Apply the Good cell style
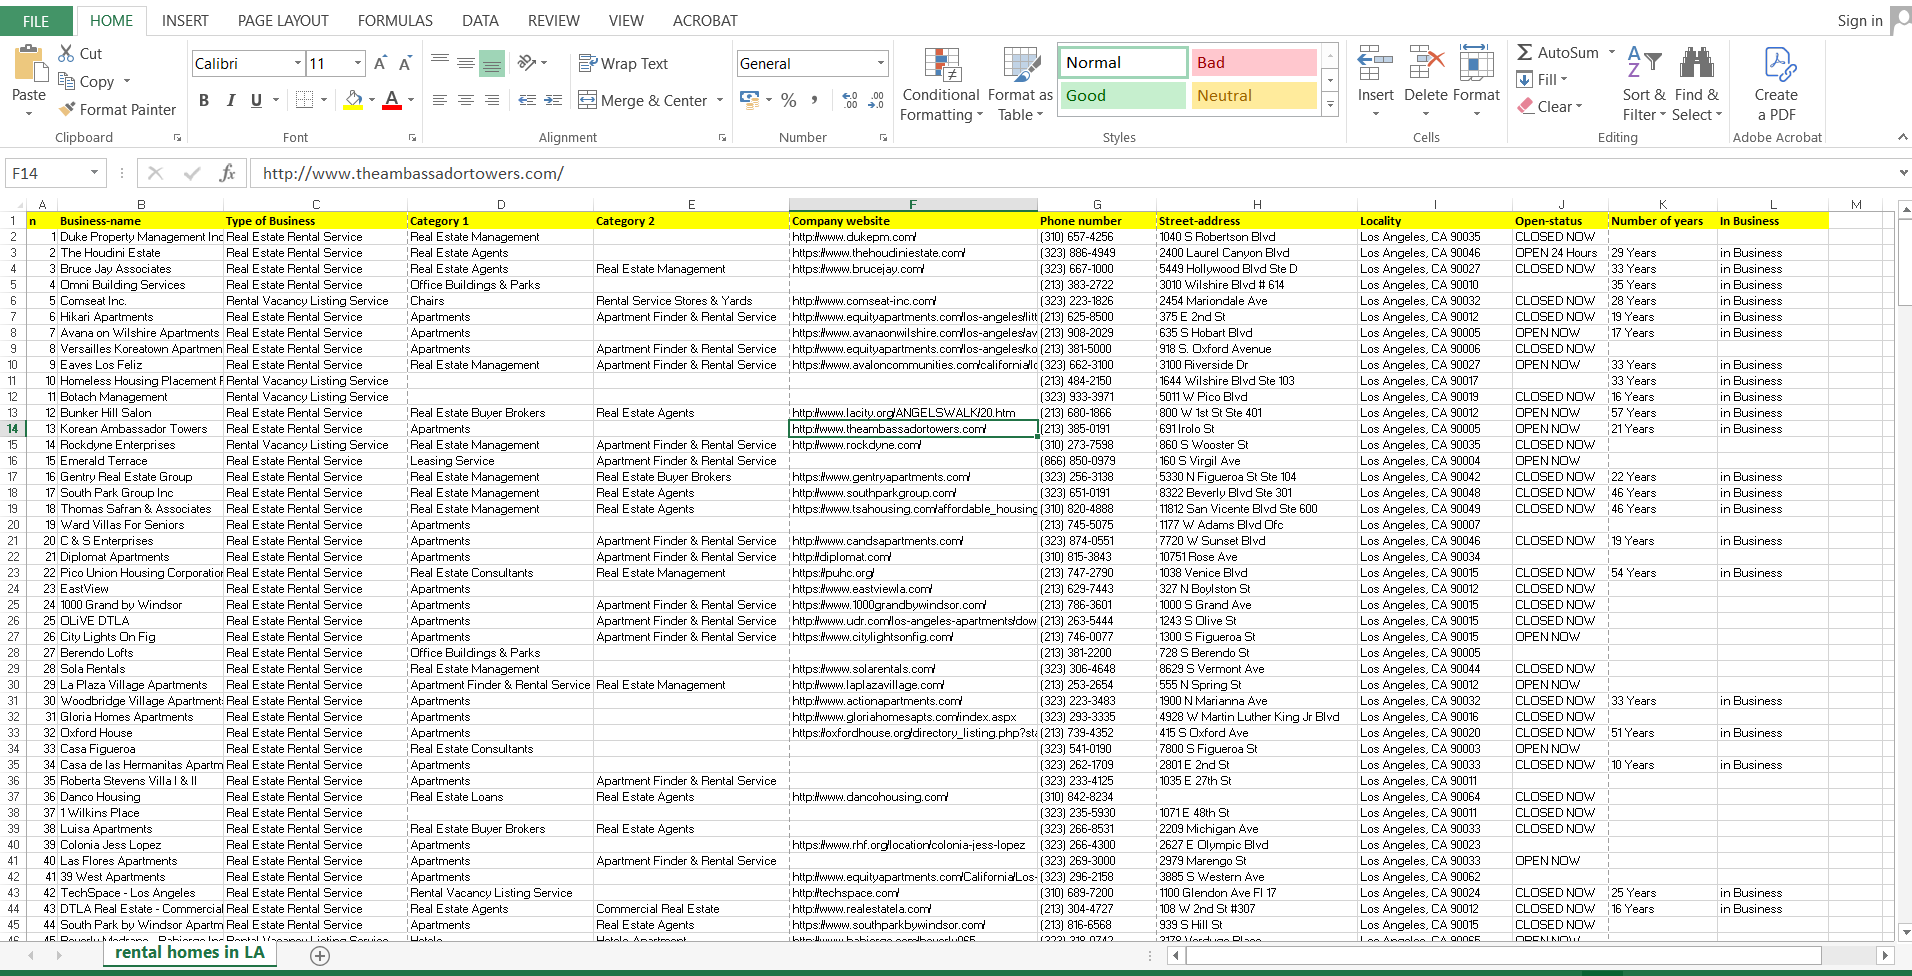 point(1123,95)
